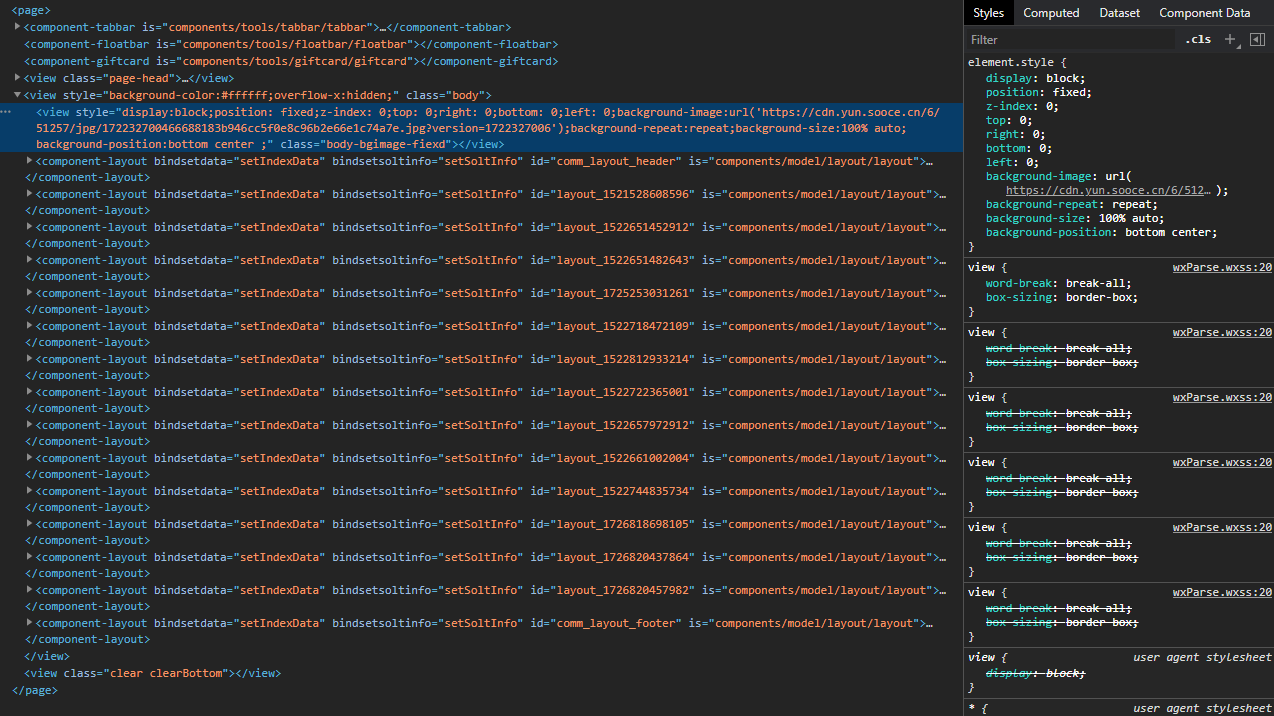Select the opening <page> tag row
The width and height of the screenshot is (1274, 716).
481,10
